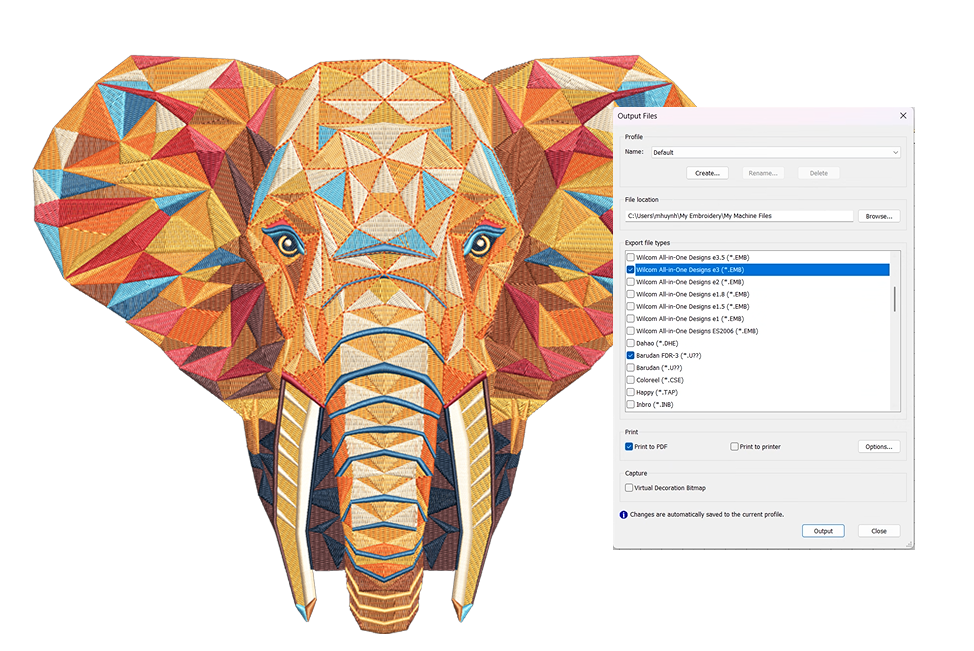Check the Virtual Decoration Bitmap option
This screenshot has width=974, height=651.
tap(629, 488)
